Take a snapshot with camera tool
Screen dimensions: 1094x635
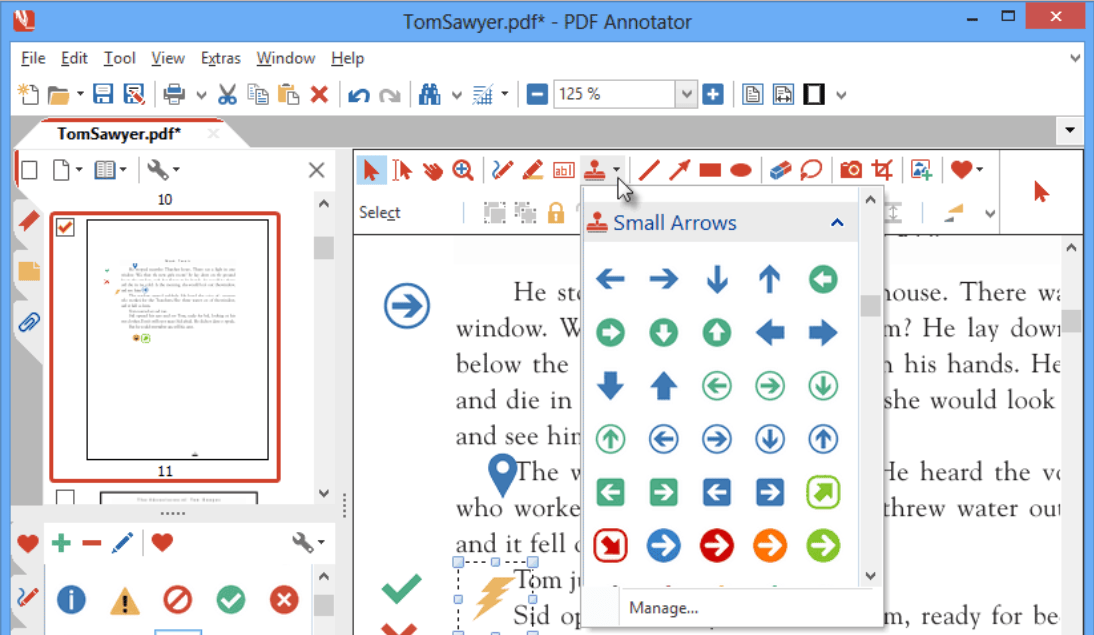point(851,170)
